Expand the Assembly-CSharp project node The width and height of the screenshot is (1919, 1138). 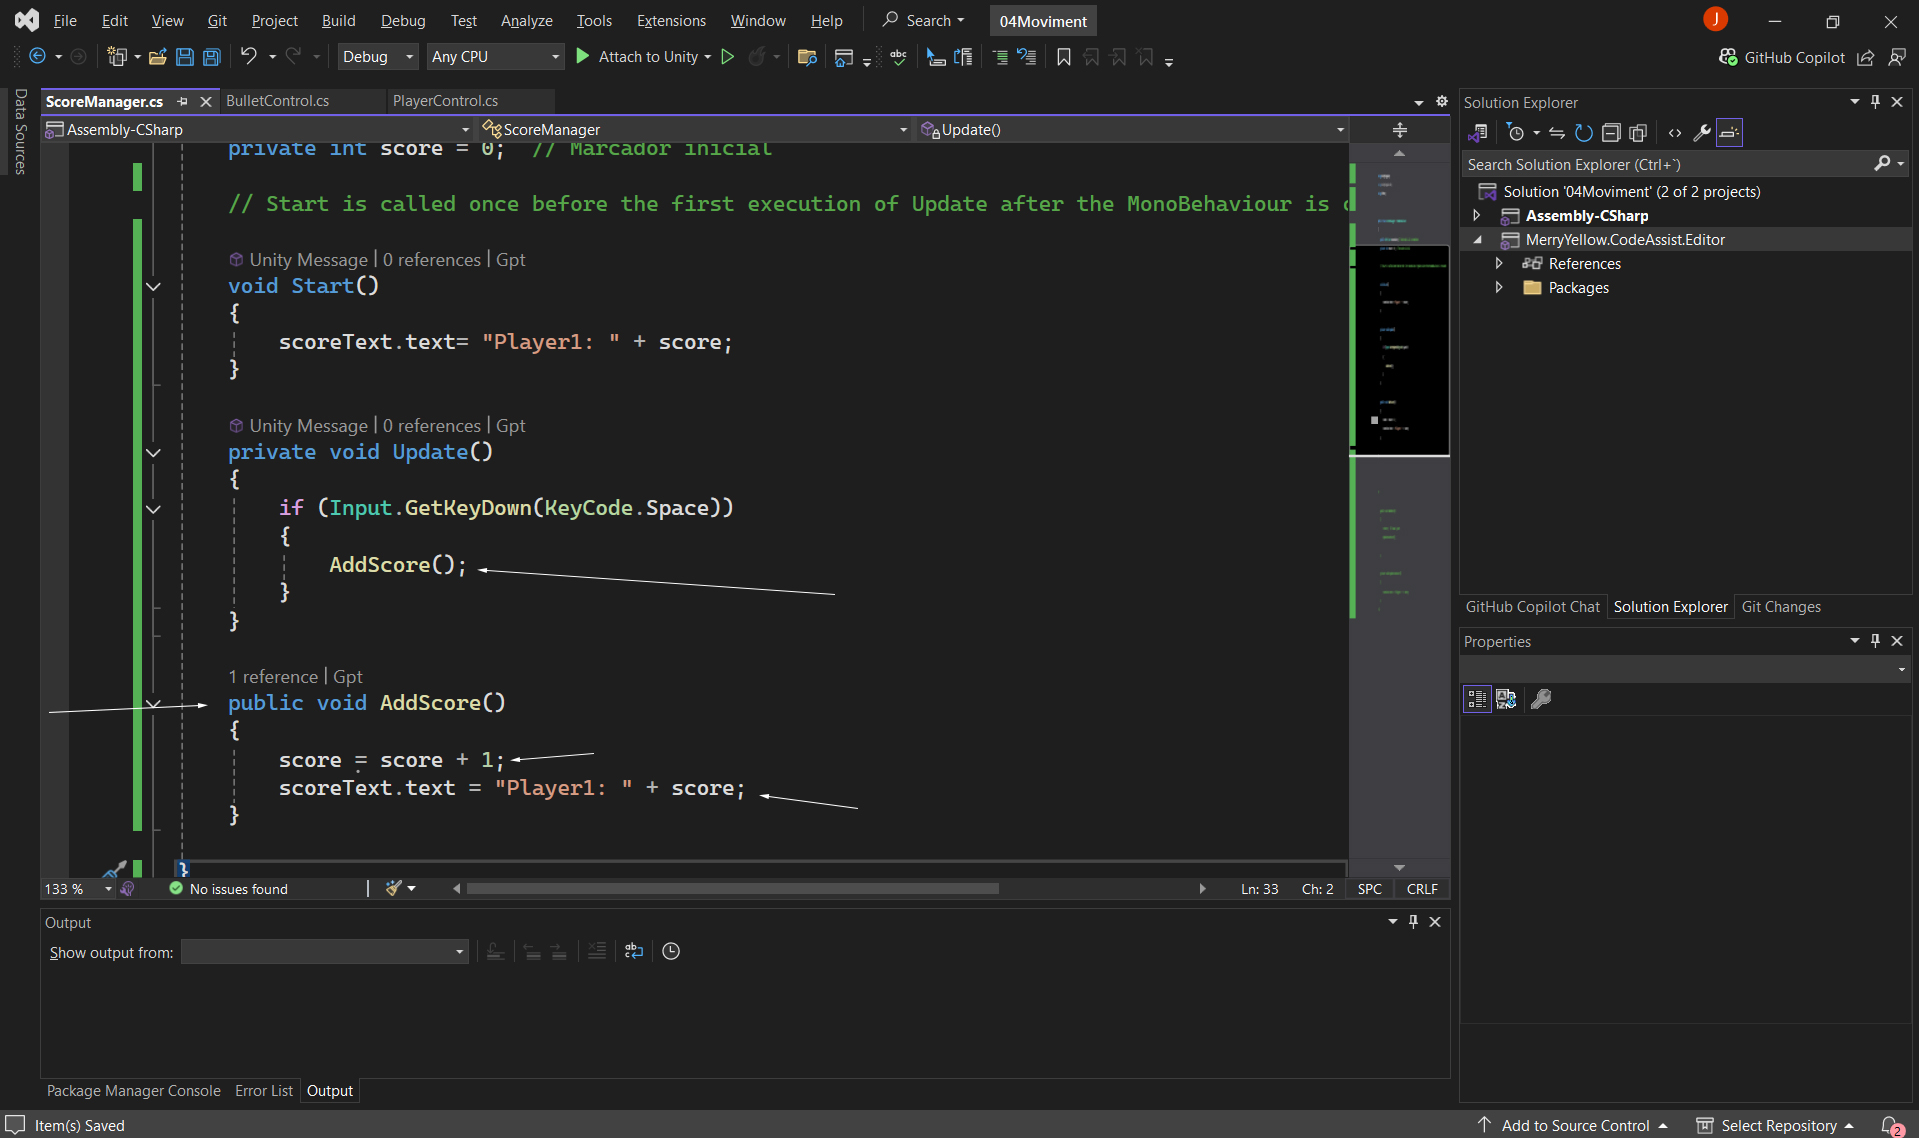pos(1477,216)
